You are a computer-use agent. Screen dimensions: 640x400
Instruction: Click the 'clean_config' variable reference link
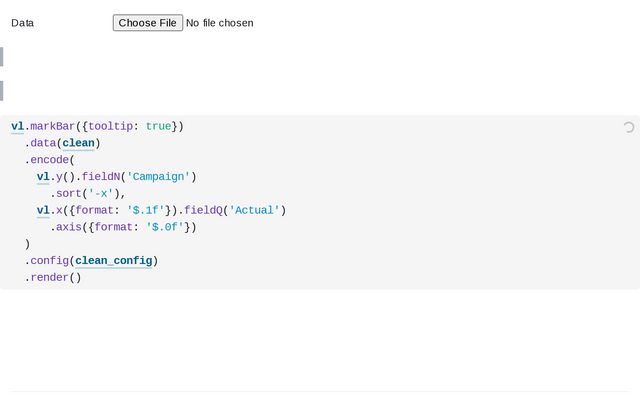coord(114,261)
